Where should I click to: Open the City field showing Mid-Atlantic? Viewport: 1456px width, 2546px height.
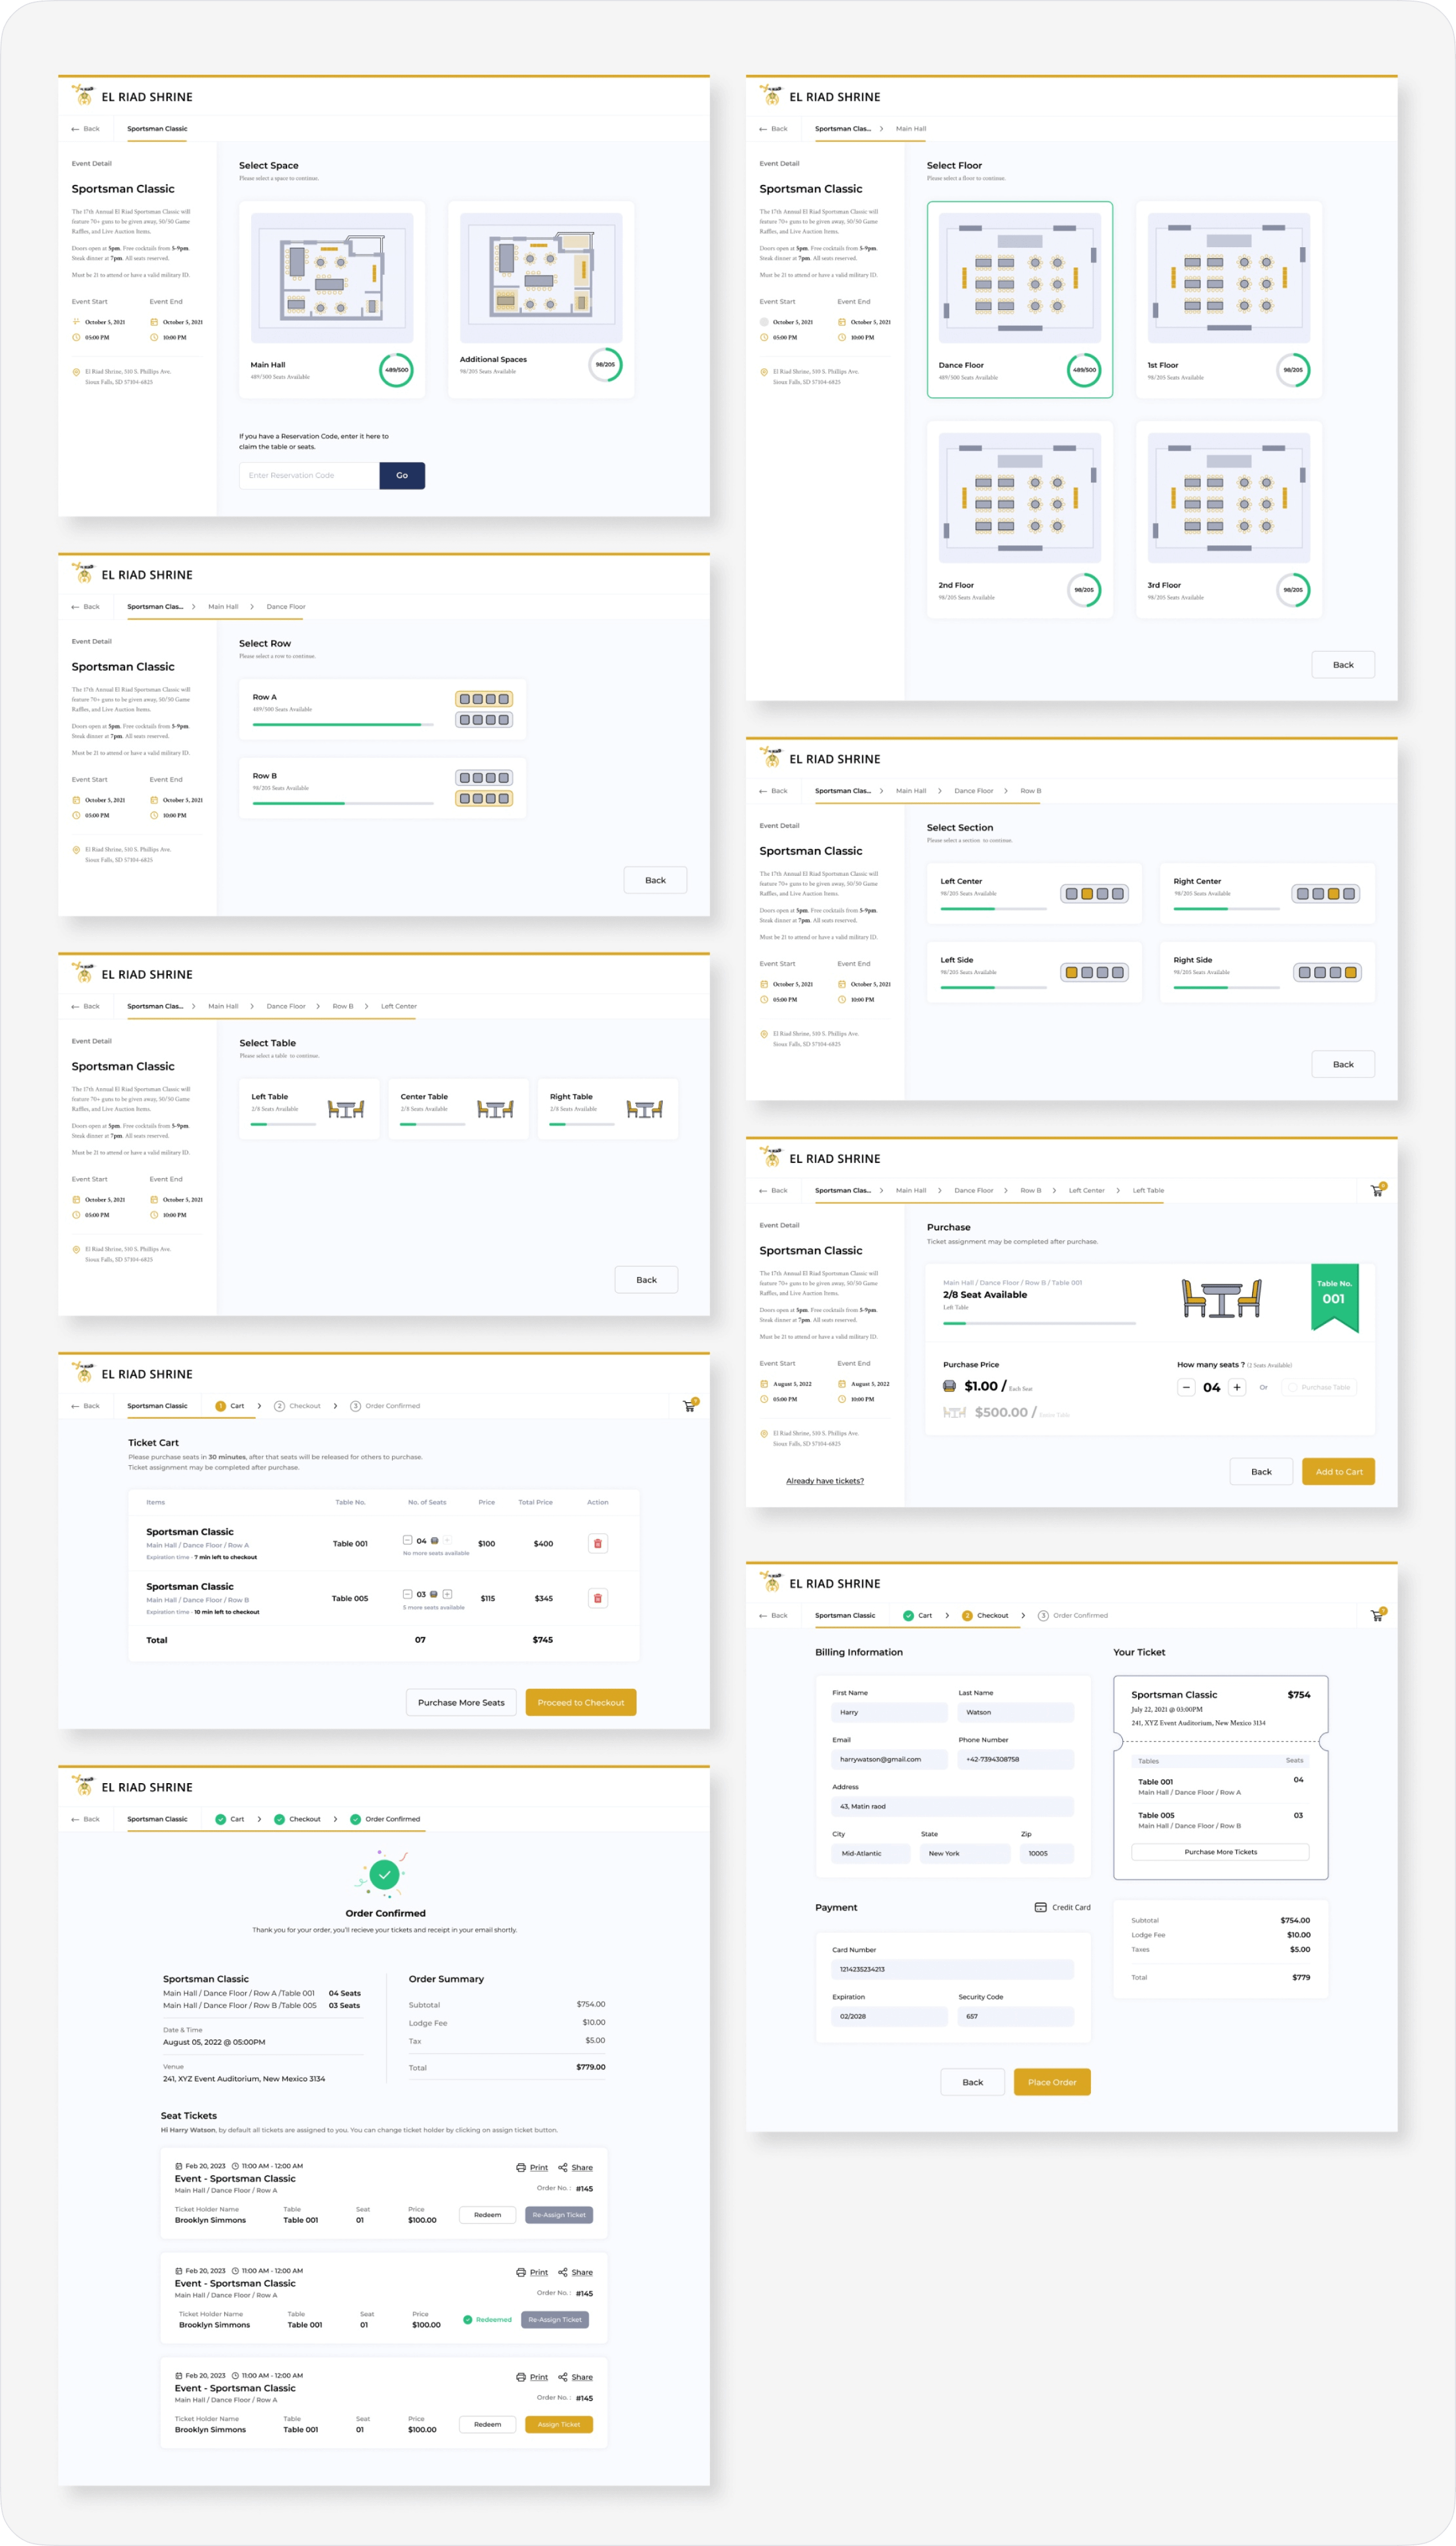pyautogui.click(x=870, y=1853)
